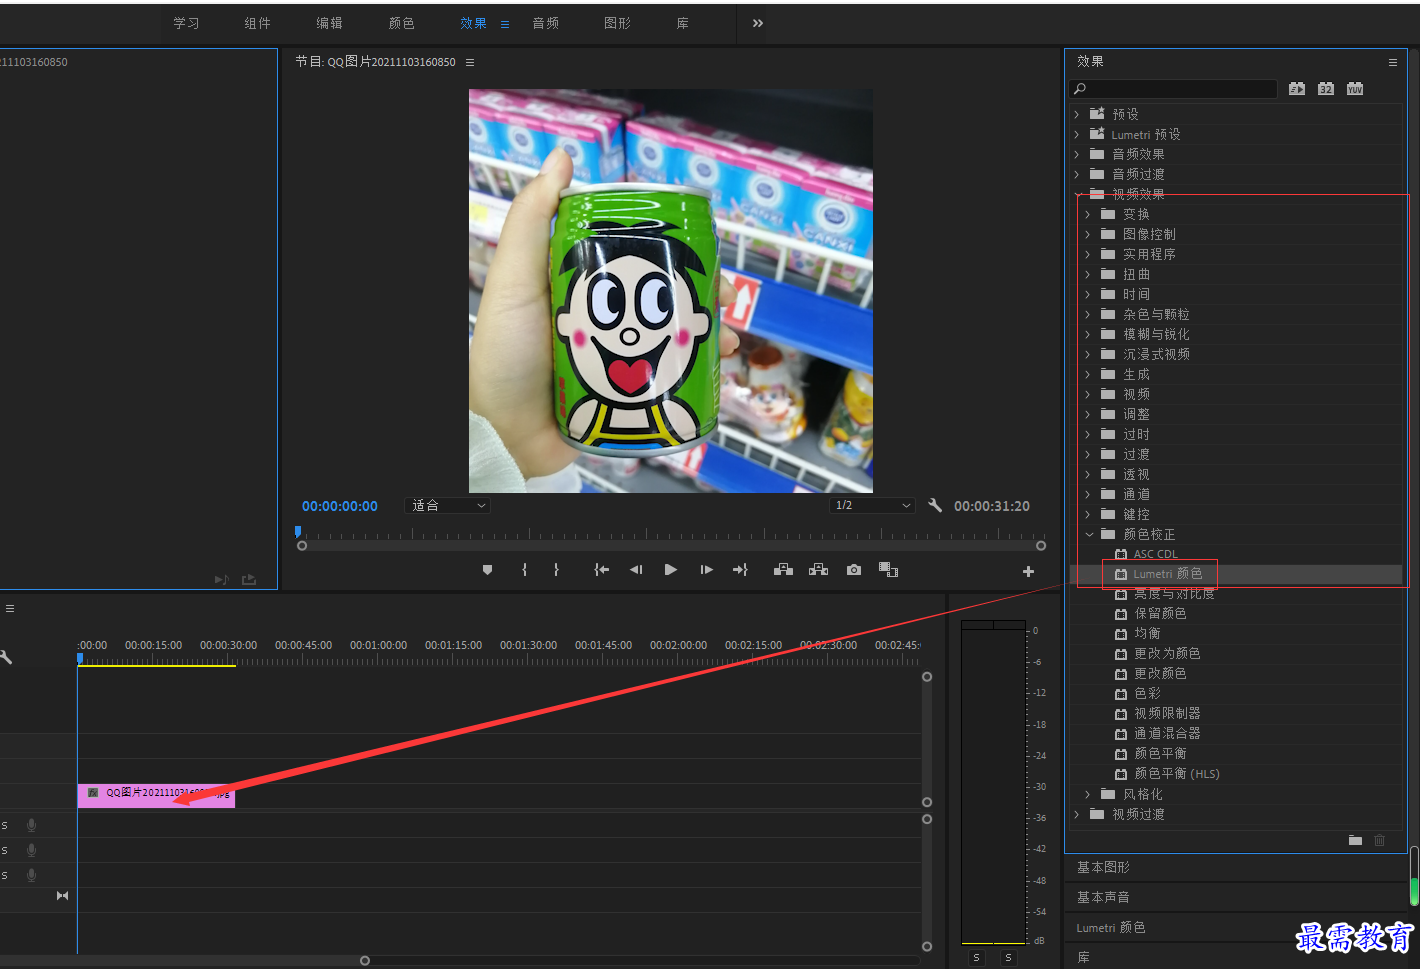Open the comparison view icon
The image size is (1420, 969).
(888, 570)
